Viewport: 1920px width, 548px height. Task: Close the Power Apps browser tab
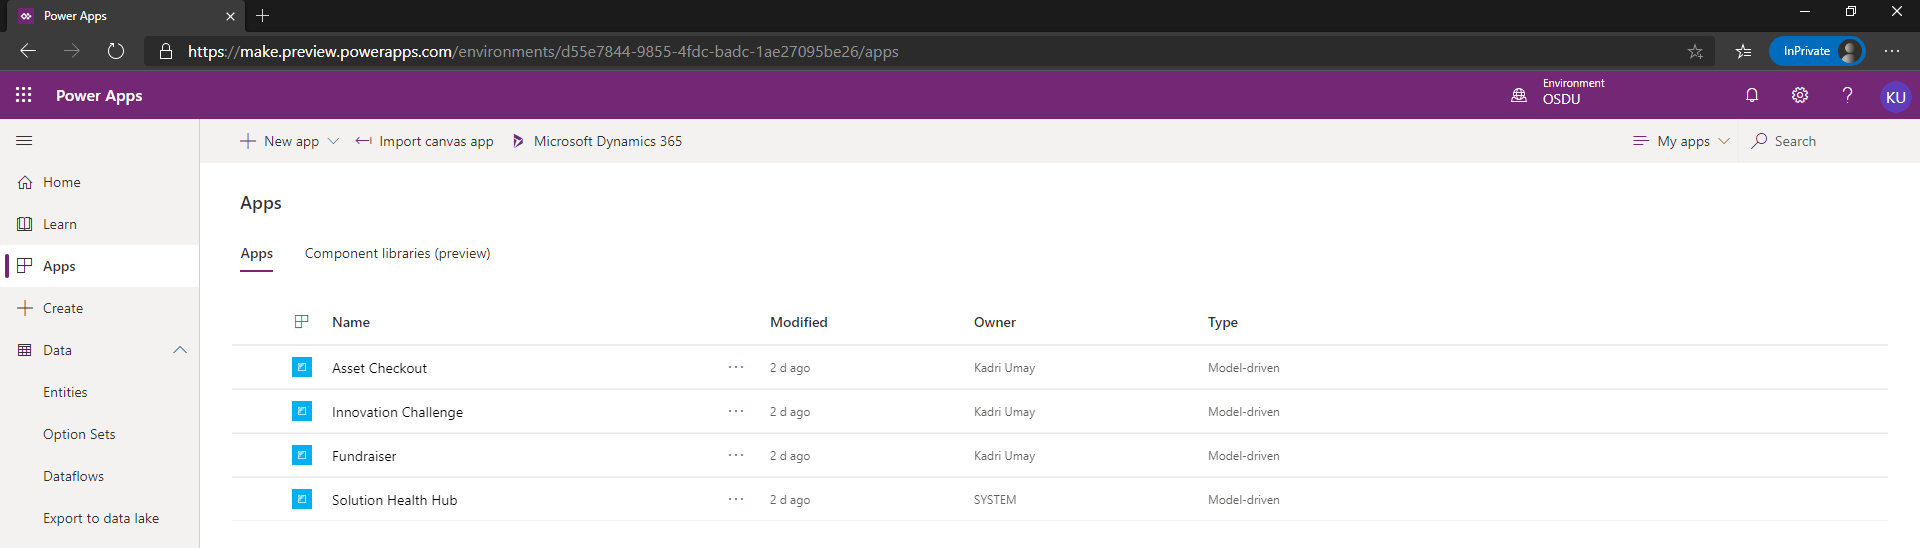pyautogui.click(x=230, y=16)
